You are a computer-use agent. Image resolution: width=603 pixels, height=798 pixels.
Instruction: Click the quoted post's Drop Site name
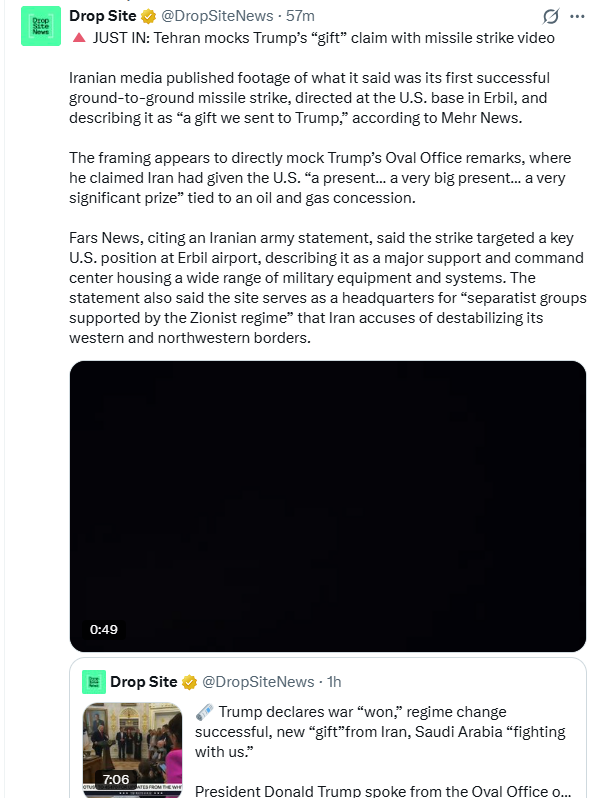(143, 682)
